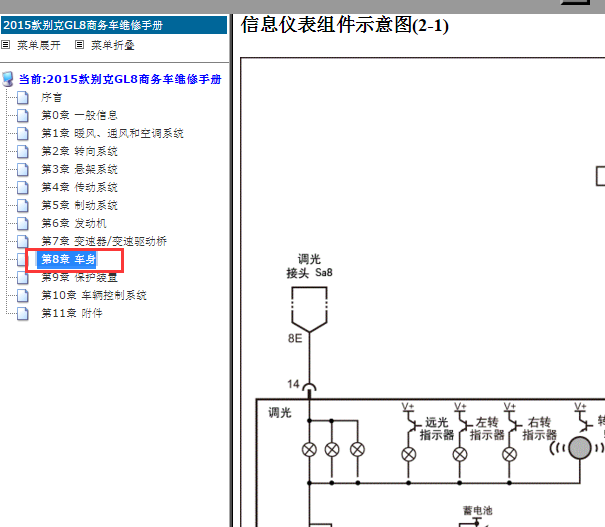The image size is (605, 527).
Task: Click the page icon beside 第1章 暖风
Action: pos(23,133)
